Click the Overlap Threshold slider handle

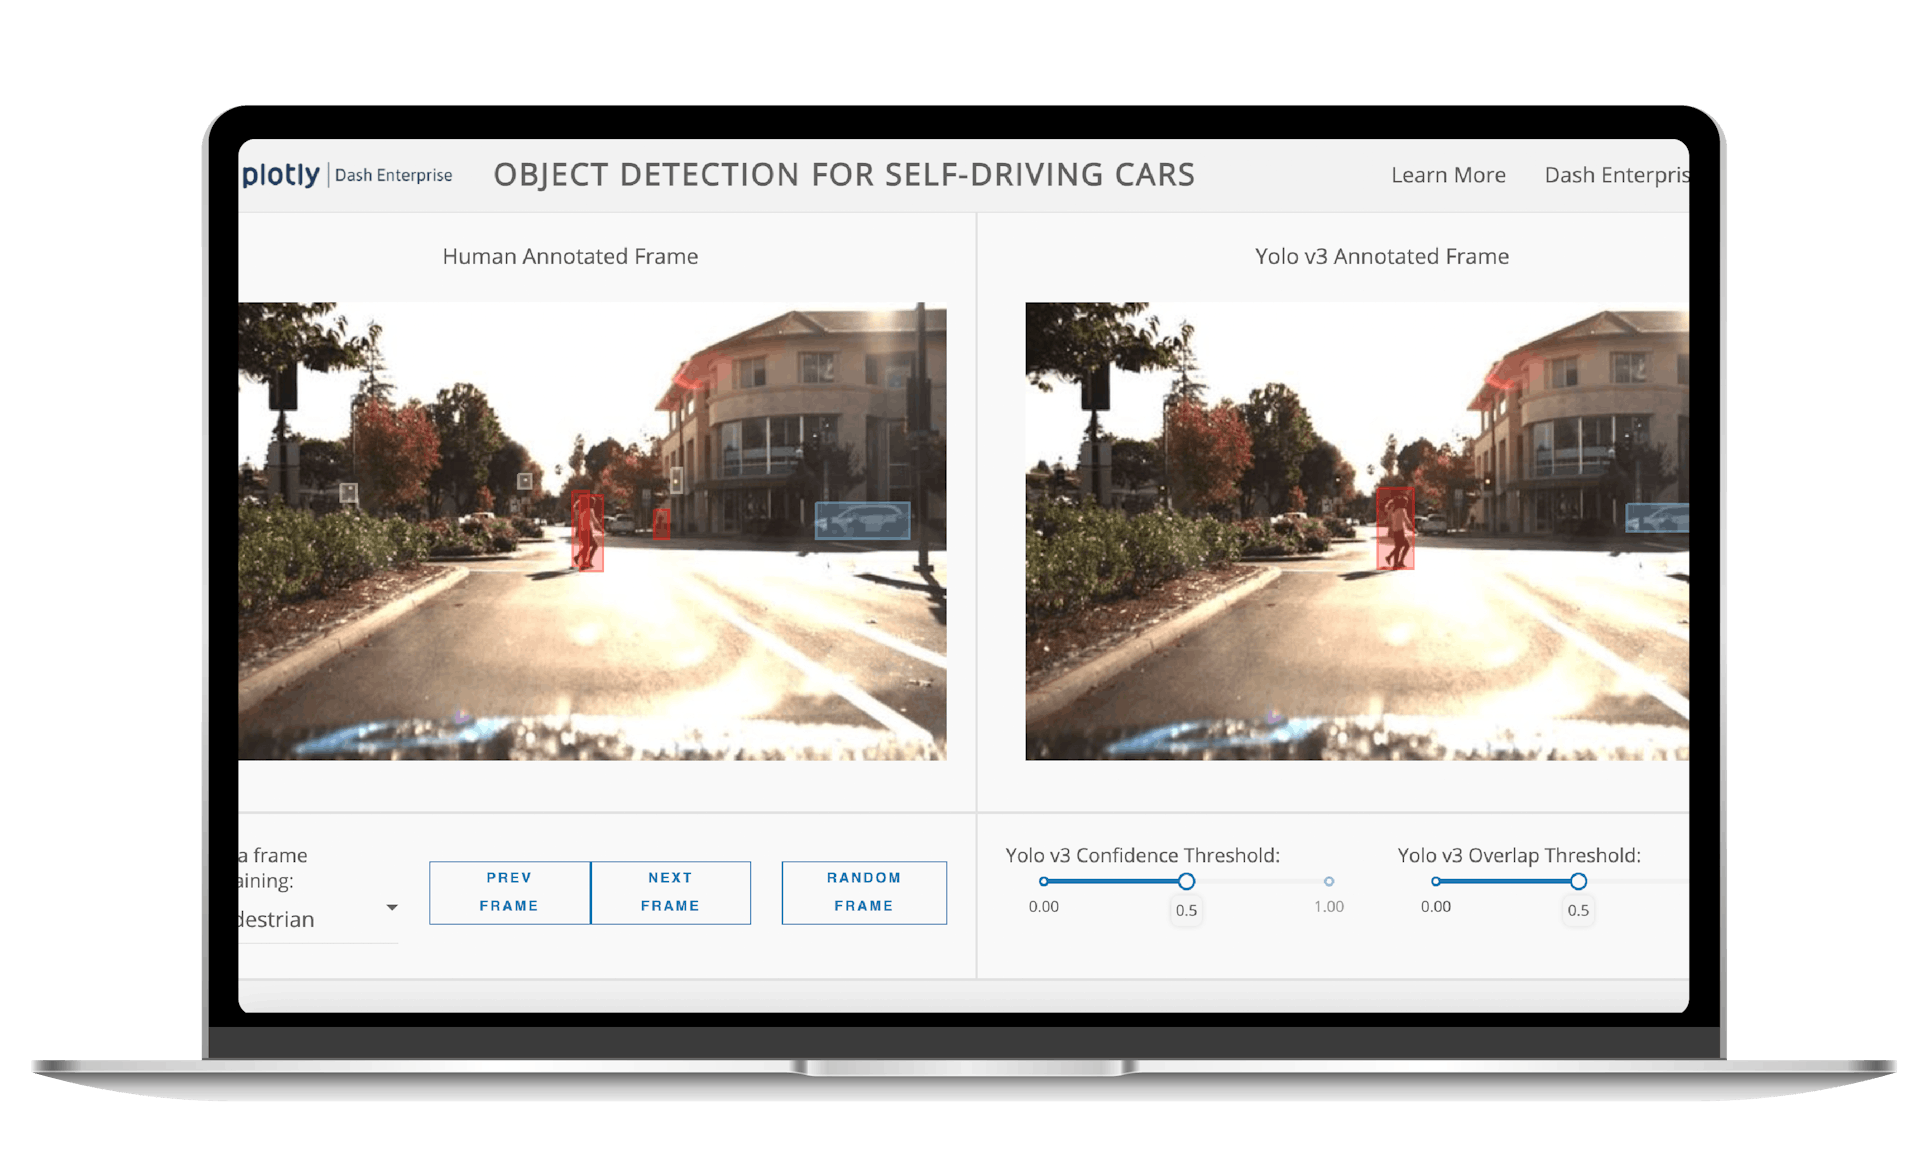tap(1578, 881)
